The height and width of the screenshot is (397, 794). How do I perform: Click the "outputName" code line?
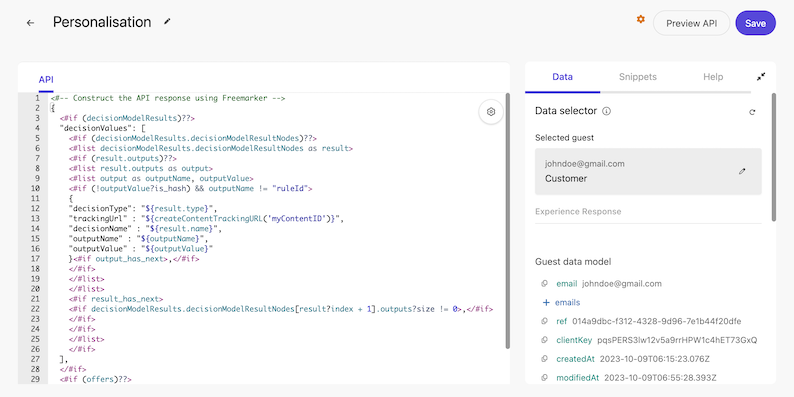click(x=138, y=239)
